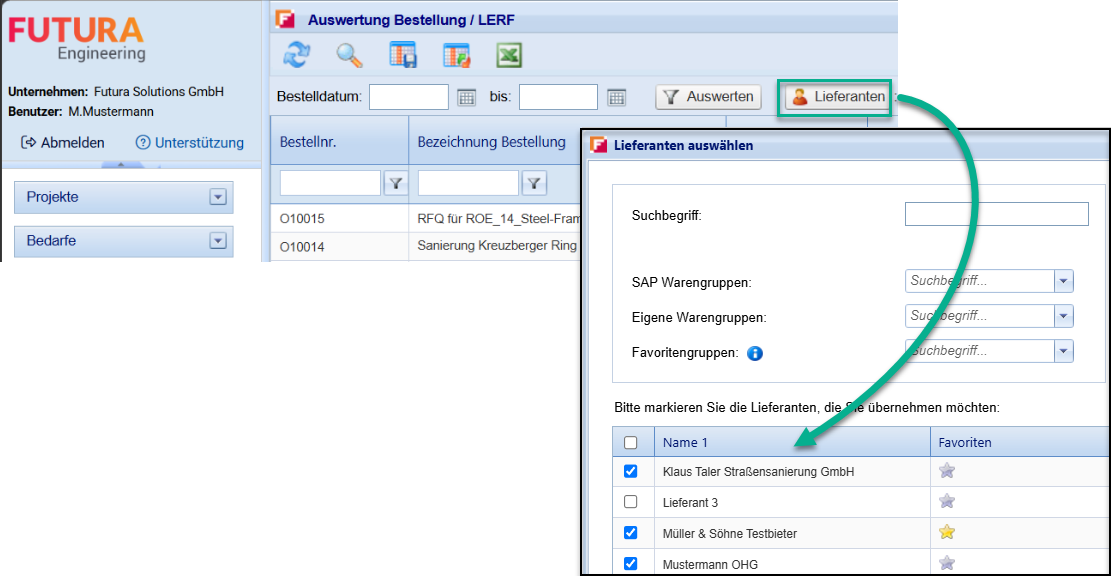The image size is (1111, 576).
Task: Collapse the sidebar header with the small arrow
Action: pyautogui.click(x=121, y=165)
